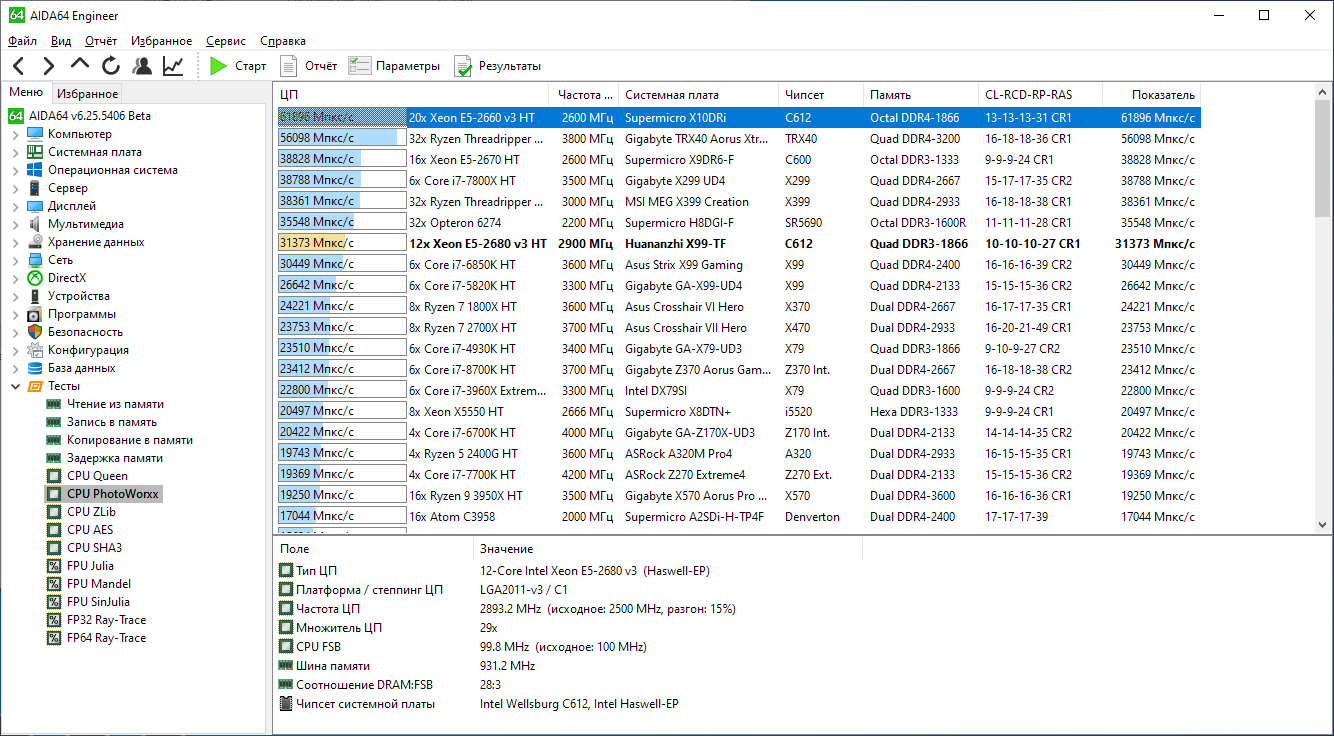Image resolution: width=1334 pixels, height=736 pixels.
Task: Click the Задержка памяти test icon
Action: (54, 458)
